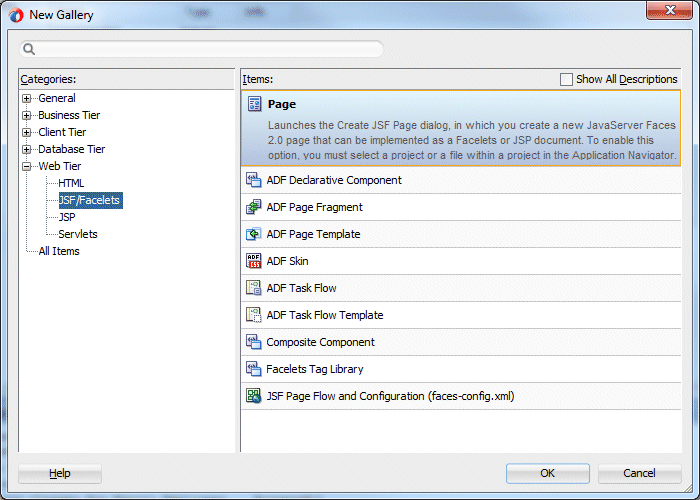Expand the Database Tier category
700x500 pixels.
(x=27, y=149)
